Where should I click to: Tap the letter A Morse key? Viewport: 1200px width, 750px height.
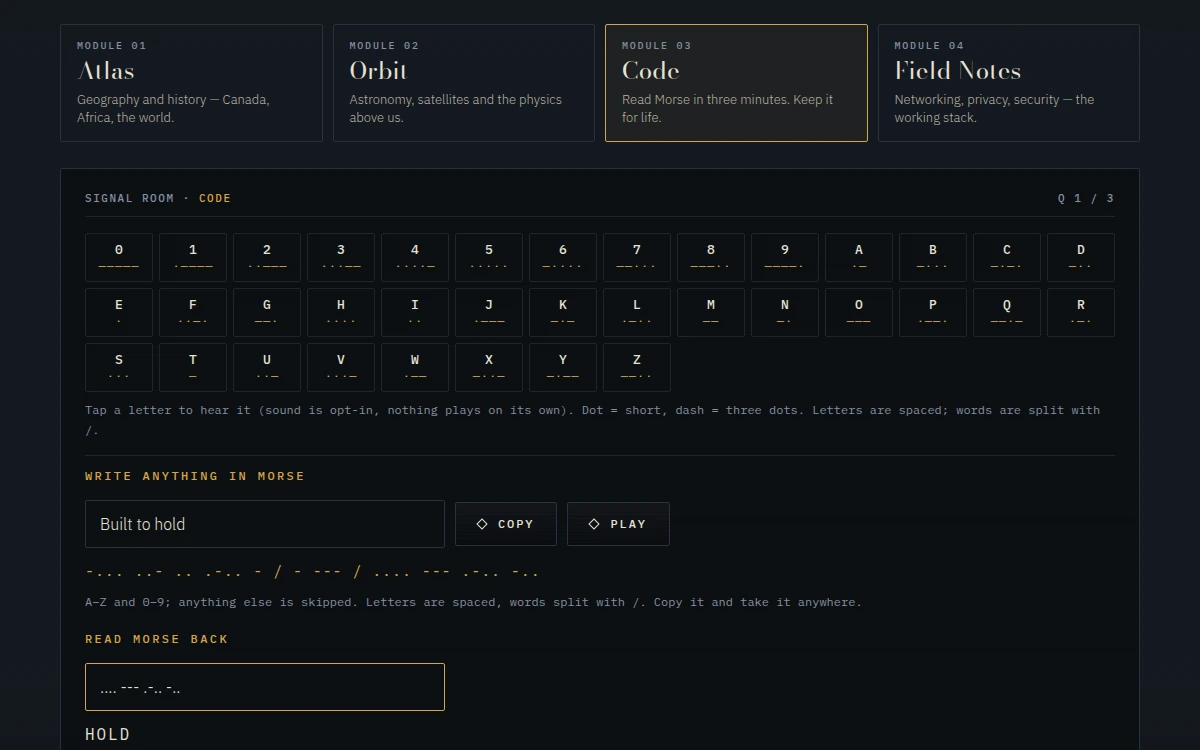click(859, 257)
